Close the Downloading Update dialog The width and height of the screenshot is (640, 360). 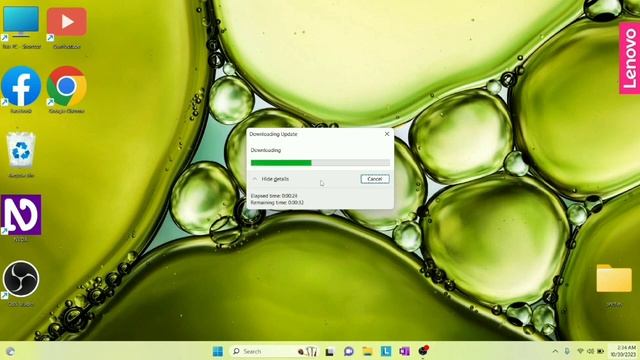[387, 134]
